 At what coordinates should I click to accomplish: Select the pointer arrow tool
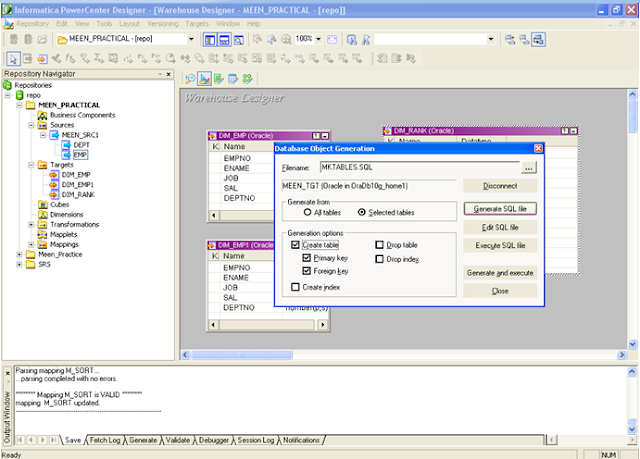[x=13, y=59]
